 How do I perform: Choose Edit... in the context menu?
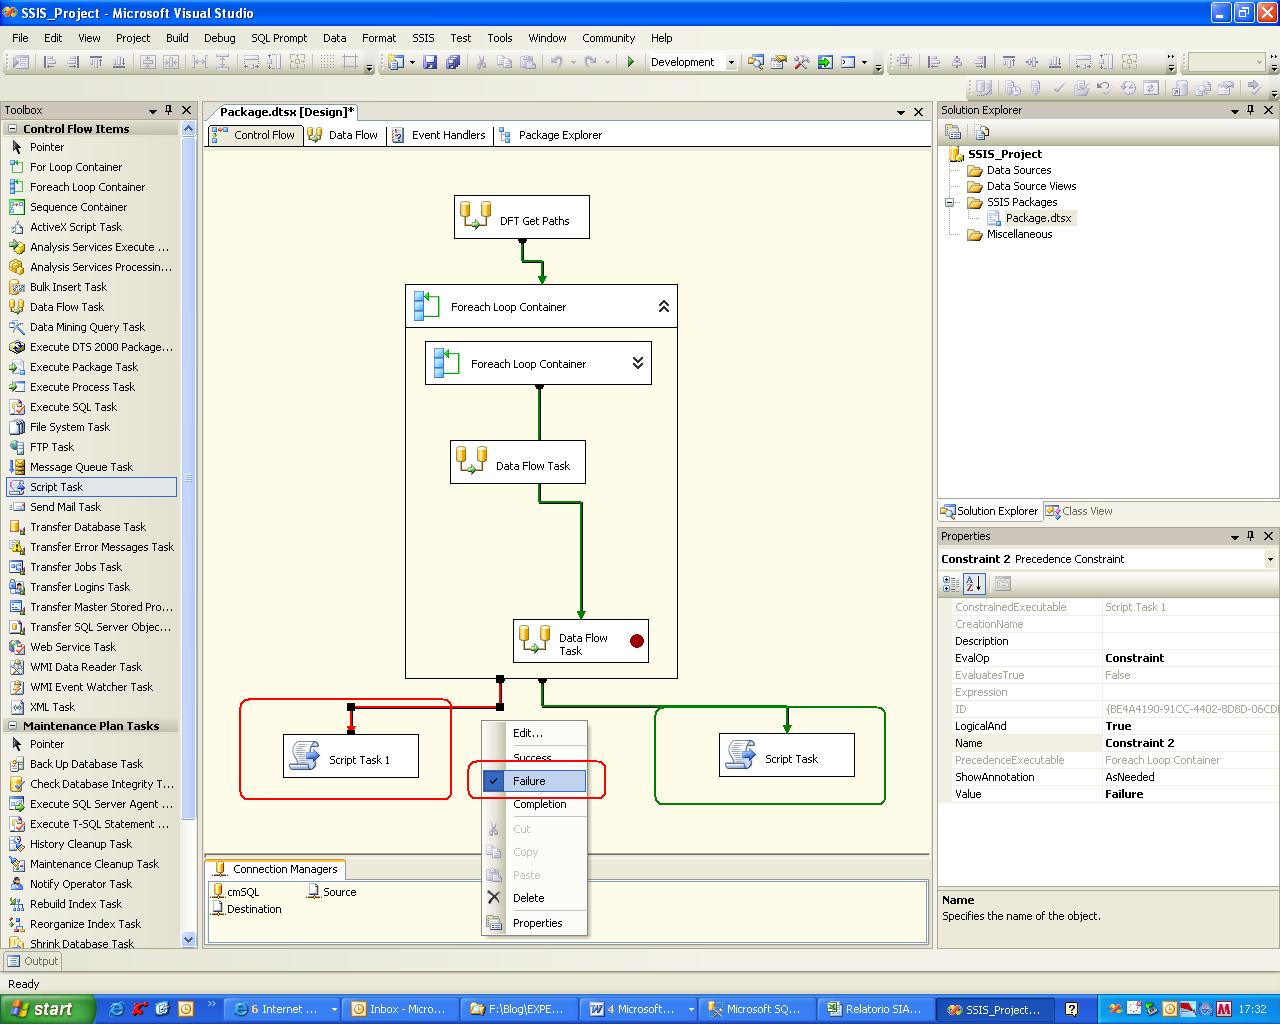coord(535,733)
